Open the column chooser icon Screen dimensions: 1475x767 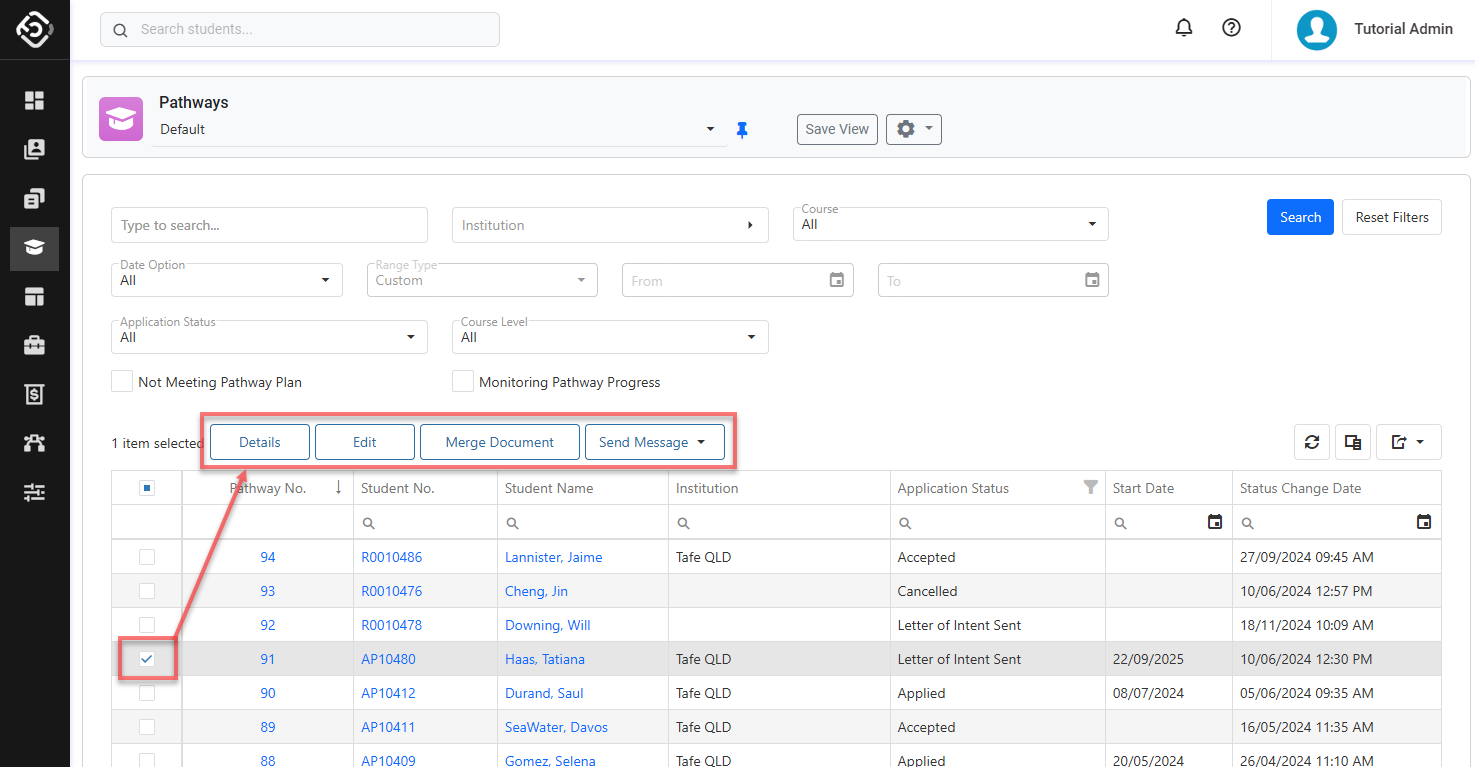pyautogui.click(x=1353, y=442)
